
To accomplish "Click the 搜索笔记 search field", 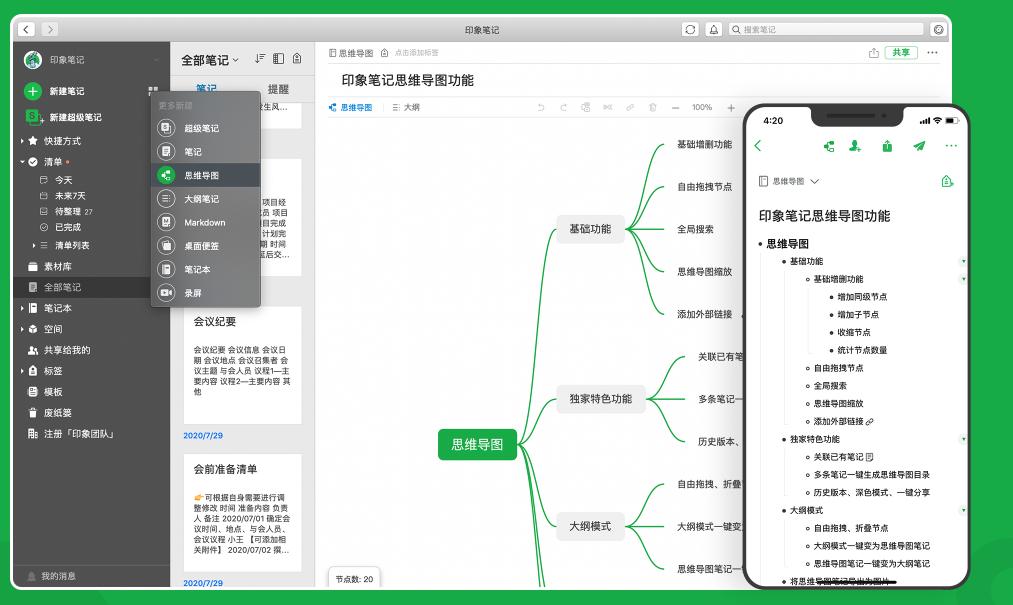I will coord(826,29).
